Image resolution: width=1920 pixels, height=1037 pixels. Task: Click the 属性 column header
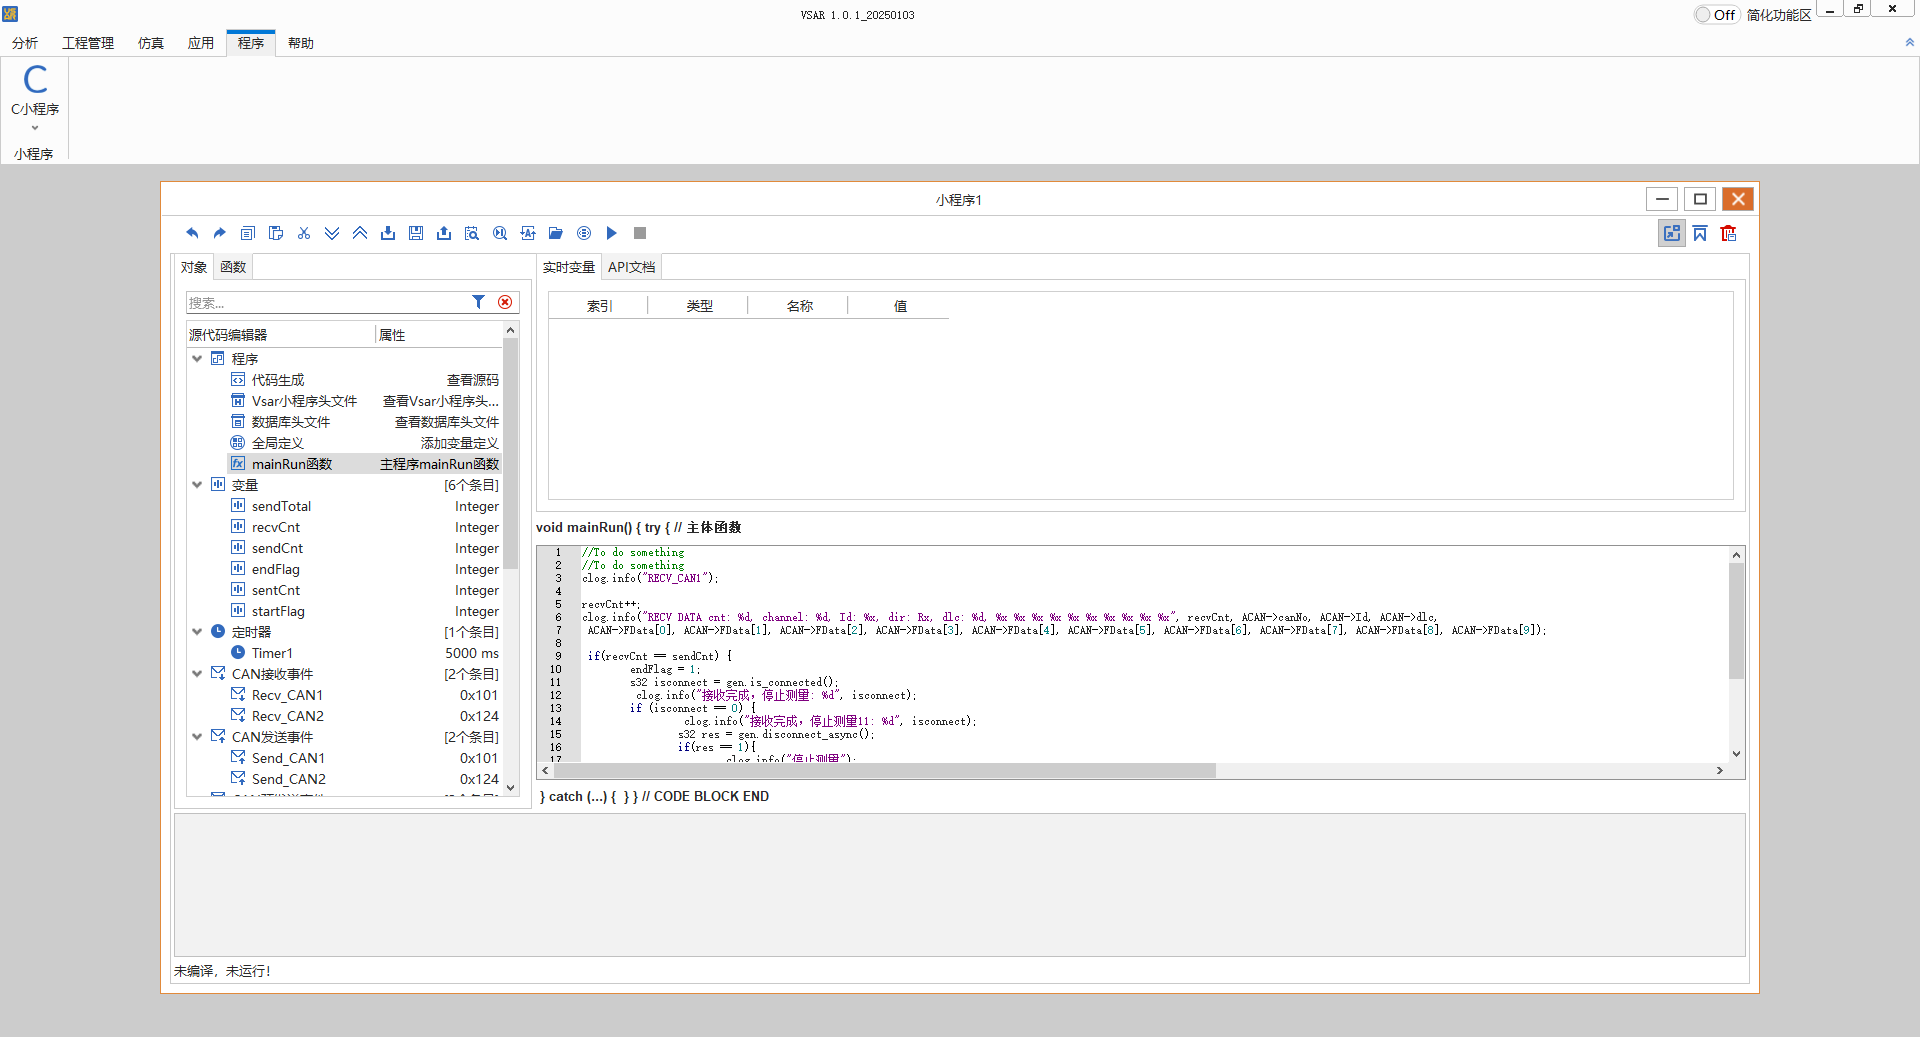tap(392, 335)
